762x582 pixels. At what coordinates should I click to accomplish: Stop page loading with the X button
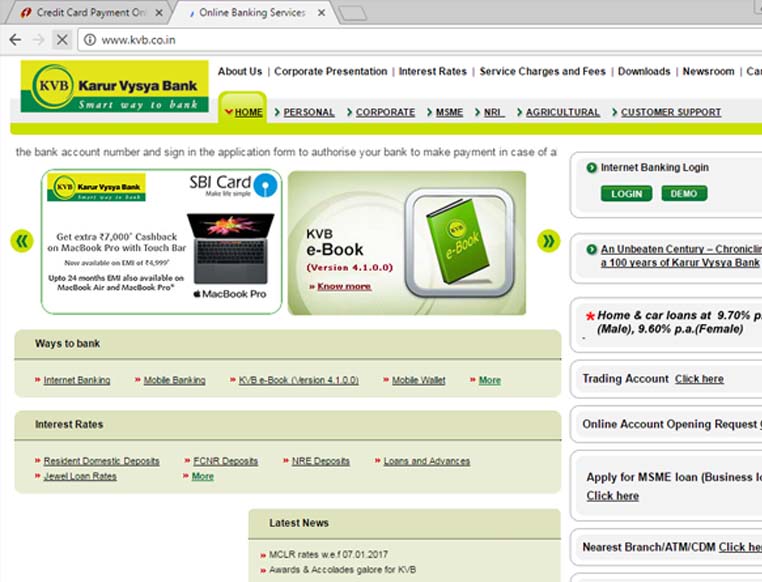(62, 40)
